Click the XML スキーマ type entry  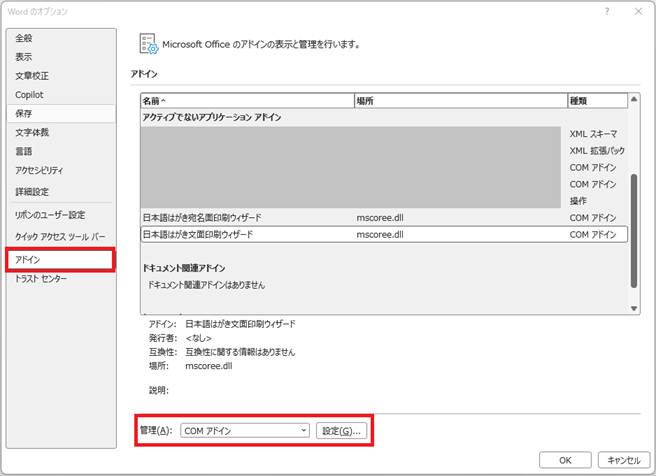click(593, 134)
